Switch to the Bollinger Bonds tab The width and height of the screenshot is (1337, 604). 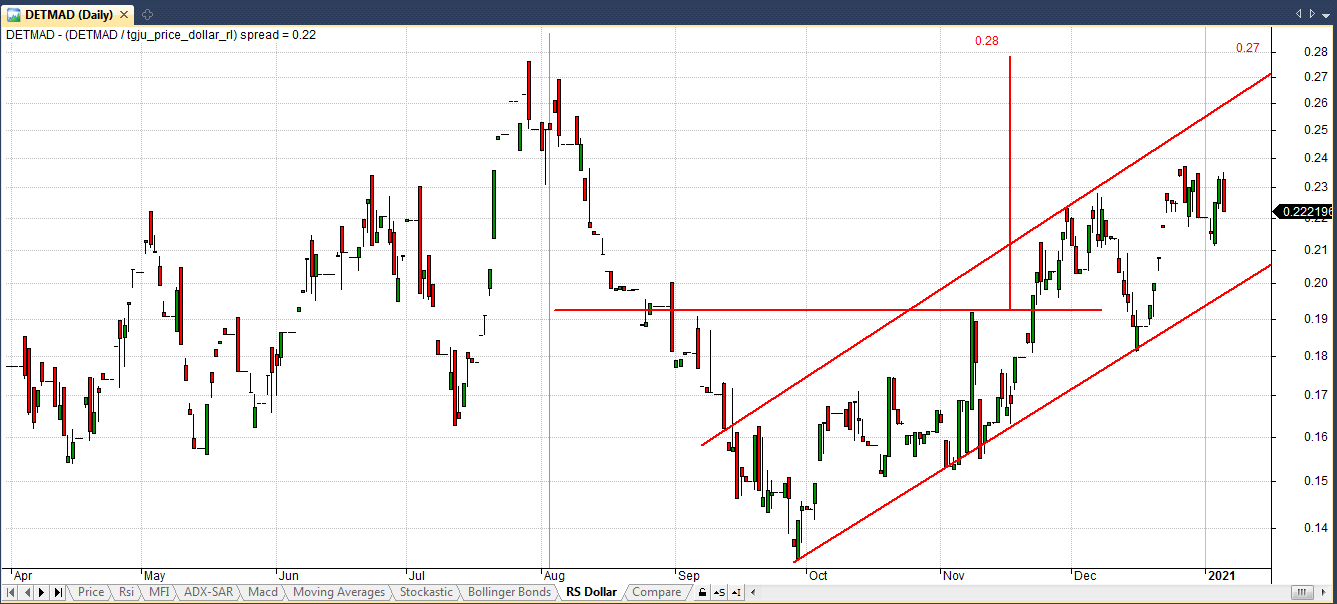pyautogui.click(x=508, y=592)
